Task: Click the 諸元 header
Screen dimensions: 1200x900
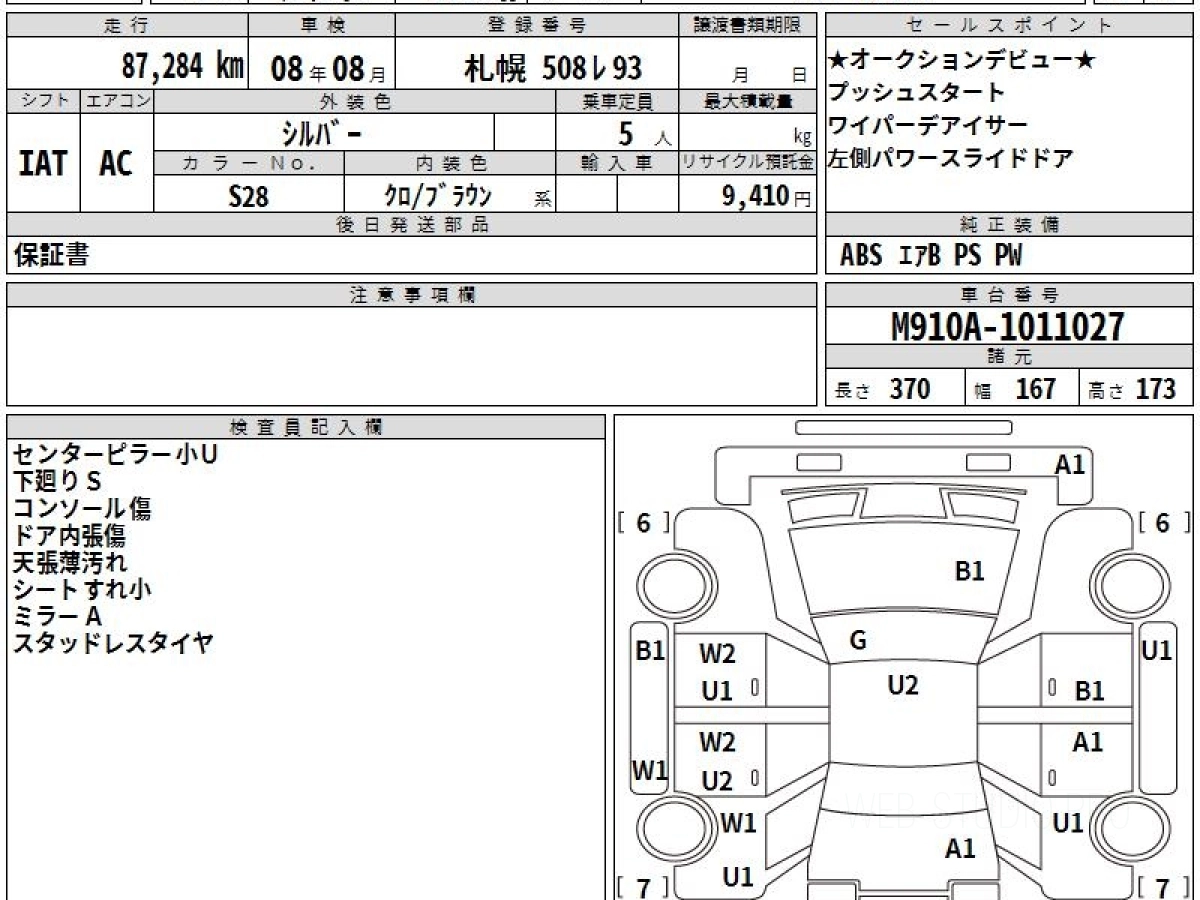Action: (1010, 357)
